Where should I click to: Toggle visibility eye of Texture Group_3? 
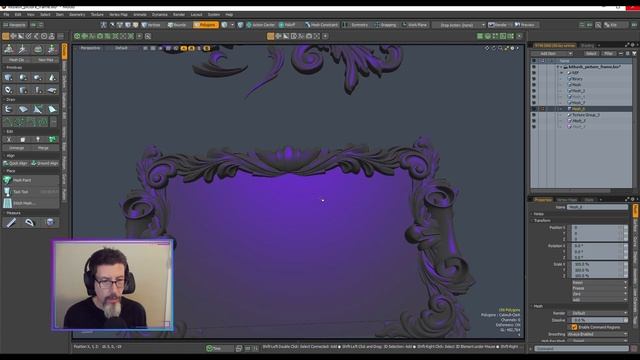(534, 115)
